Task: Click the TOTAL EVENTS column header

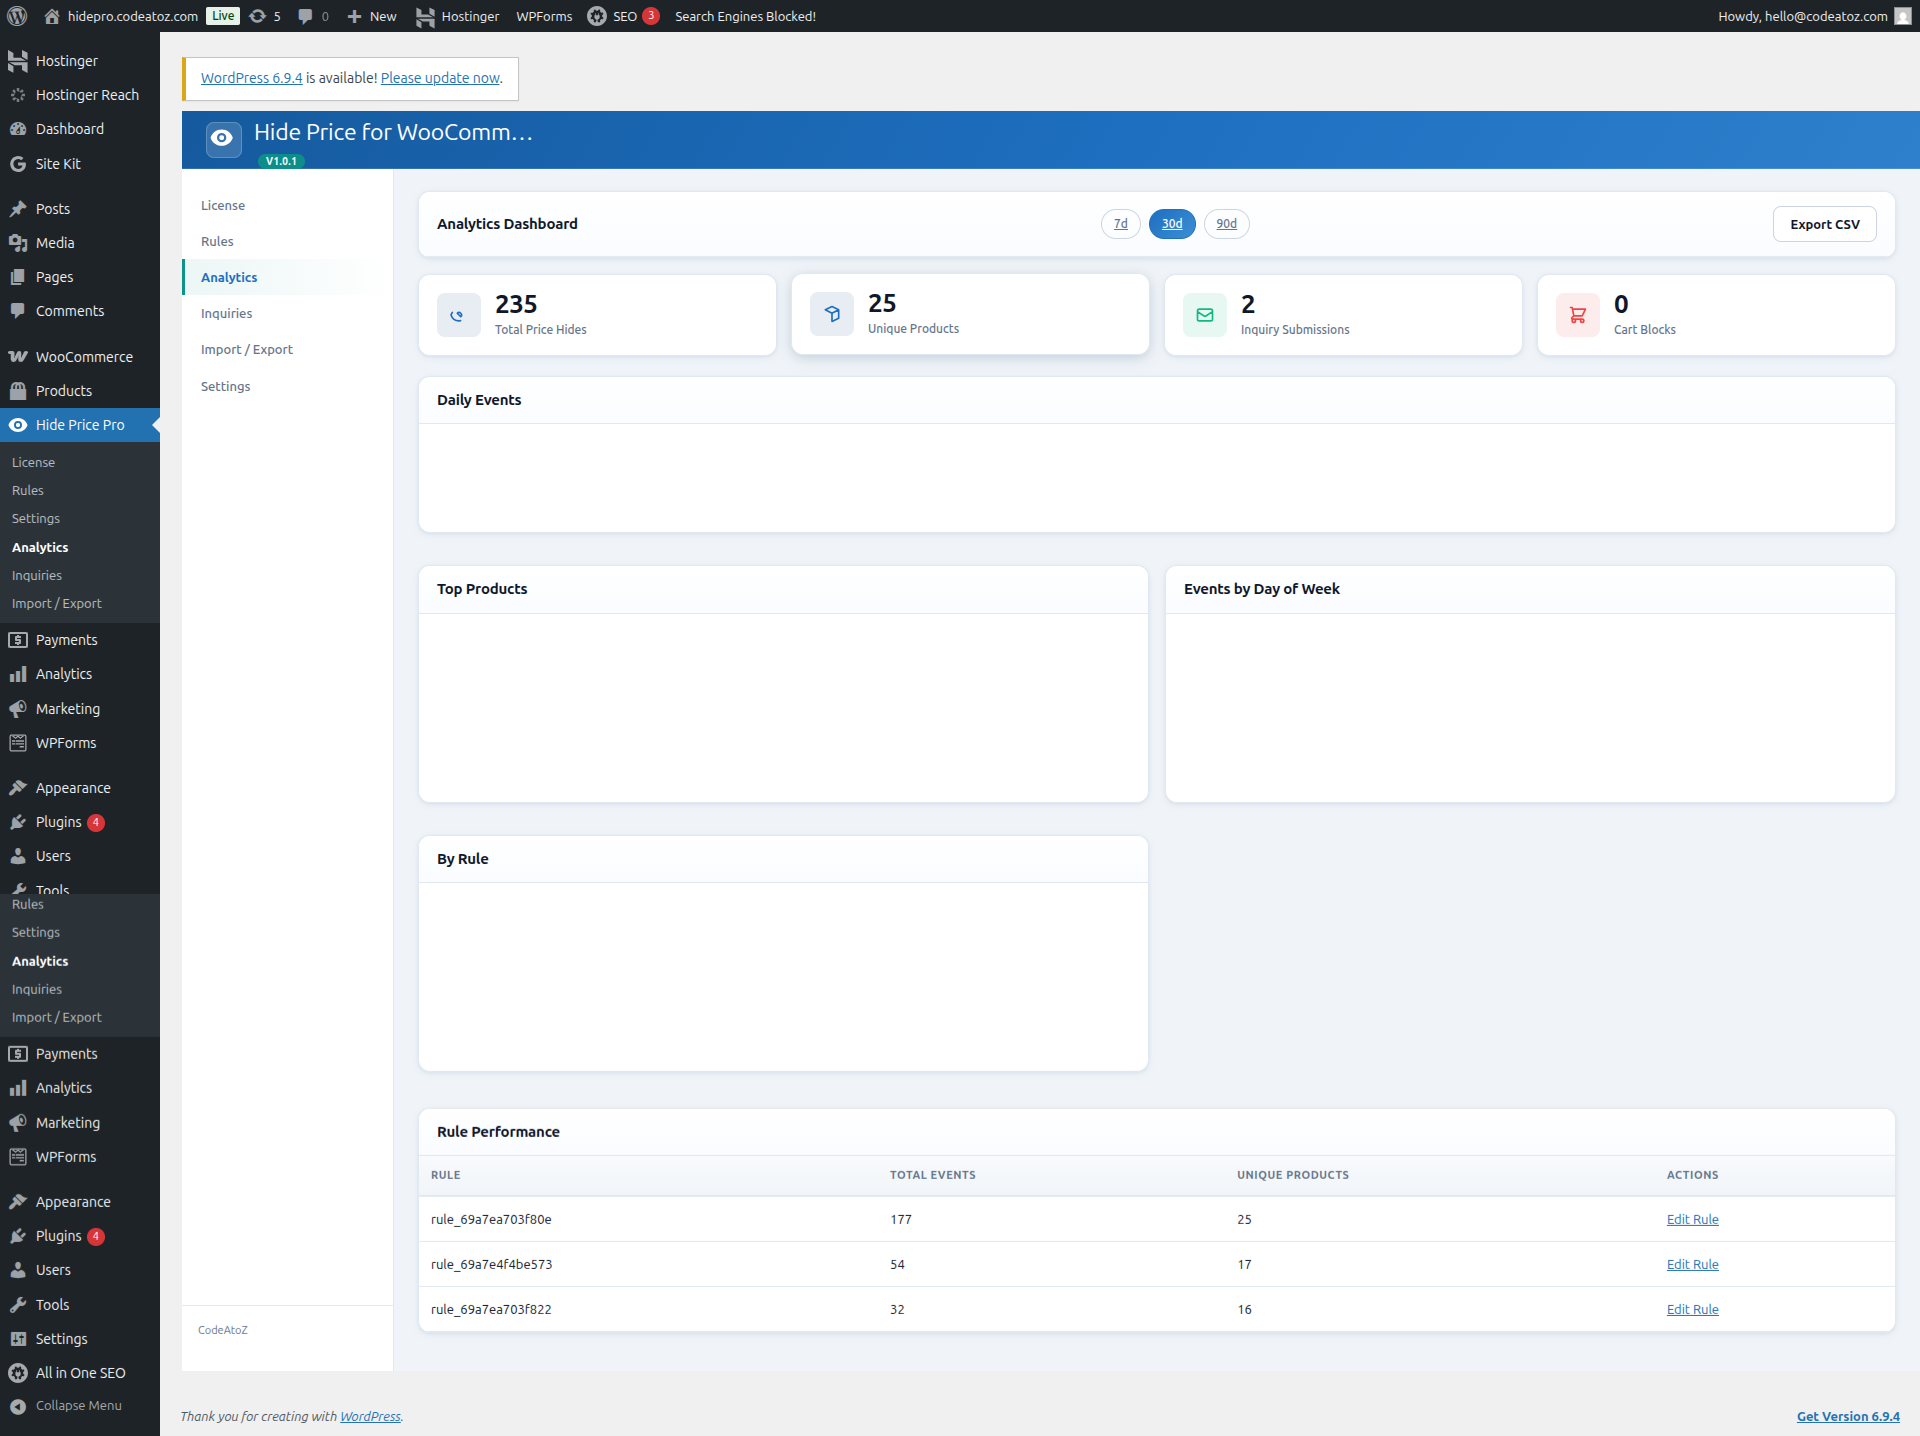Action: [x=933, y=1175]
